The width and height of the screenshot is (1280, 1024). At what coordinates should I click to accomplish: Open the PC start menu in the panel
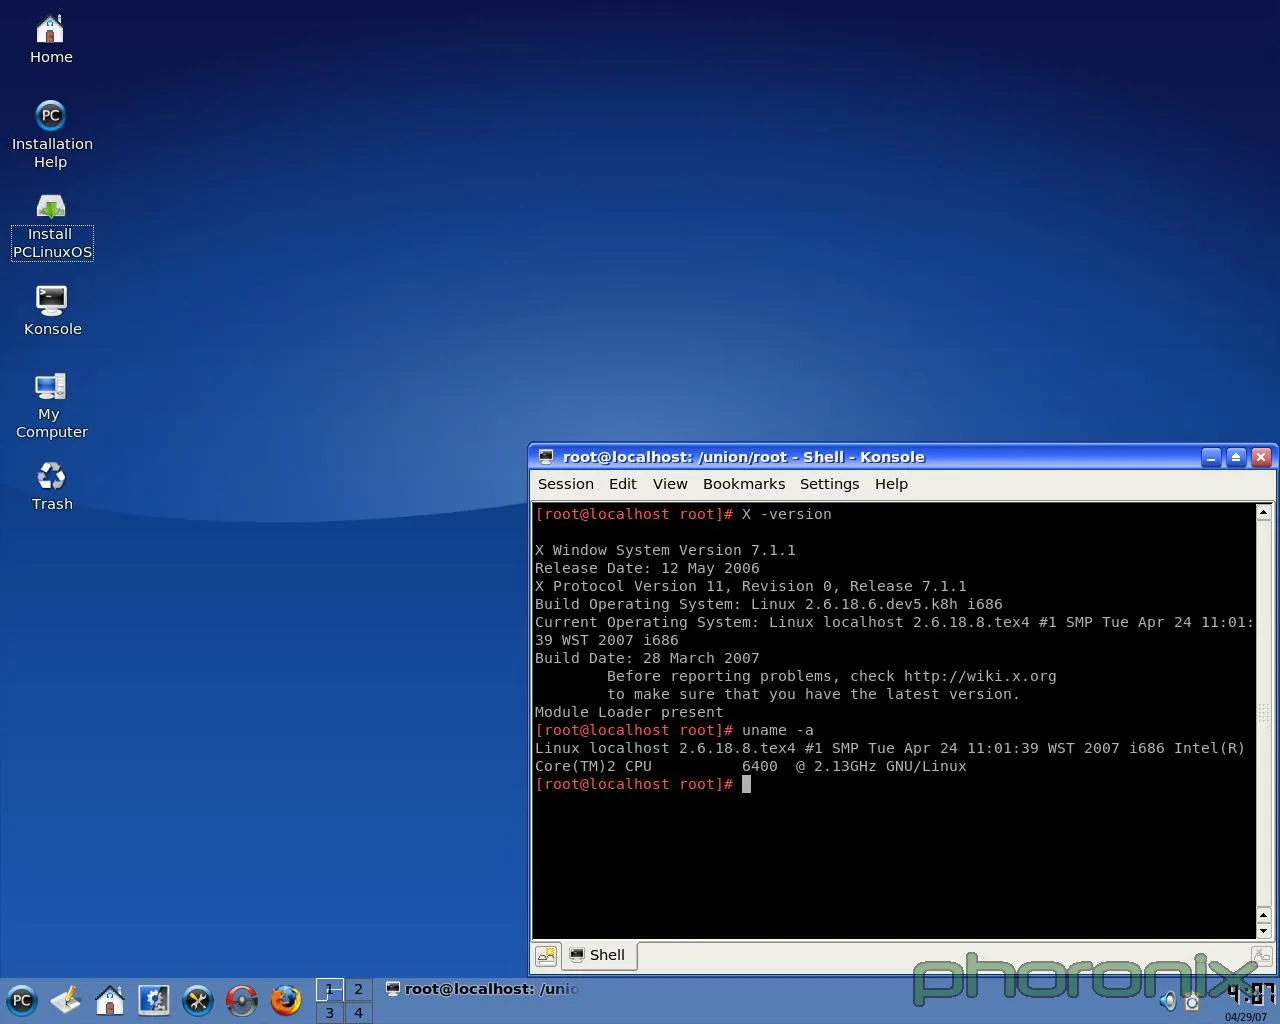tap(21, 1000)
